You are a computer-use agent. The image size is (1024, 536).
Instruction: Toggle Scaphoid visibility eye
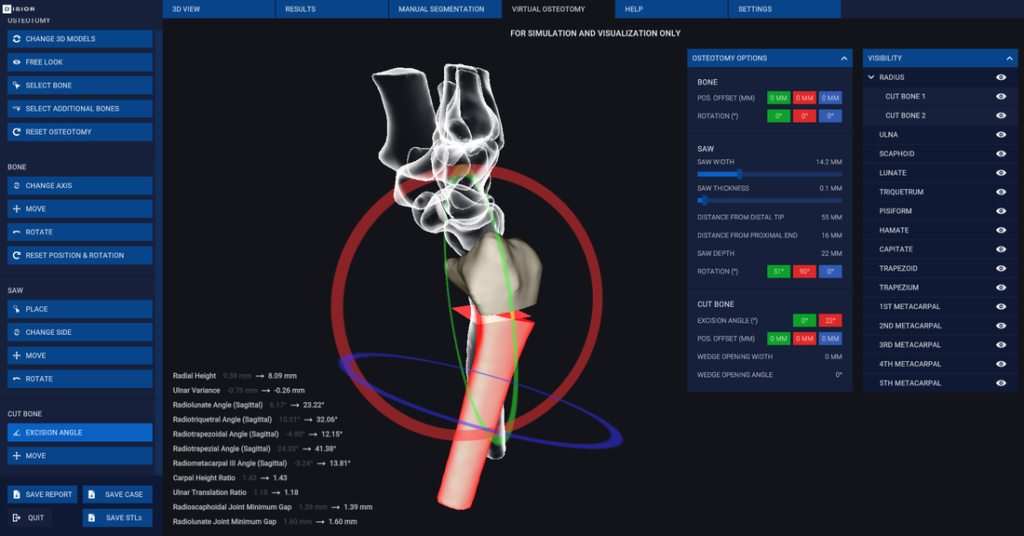coord(1001,153)
